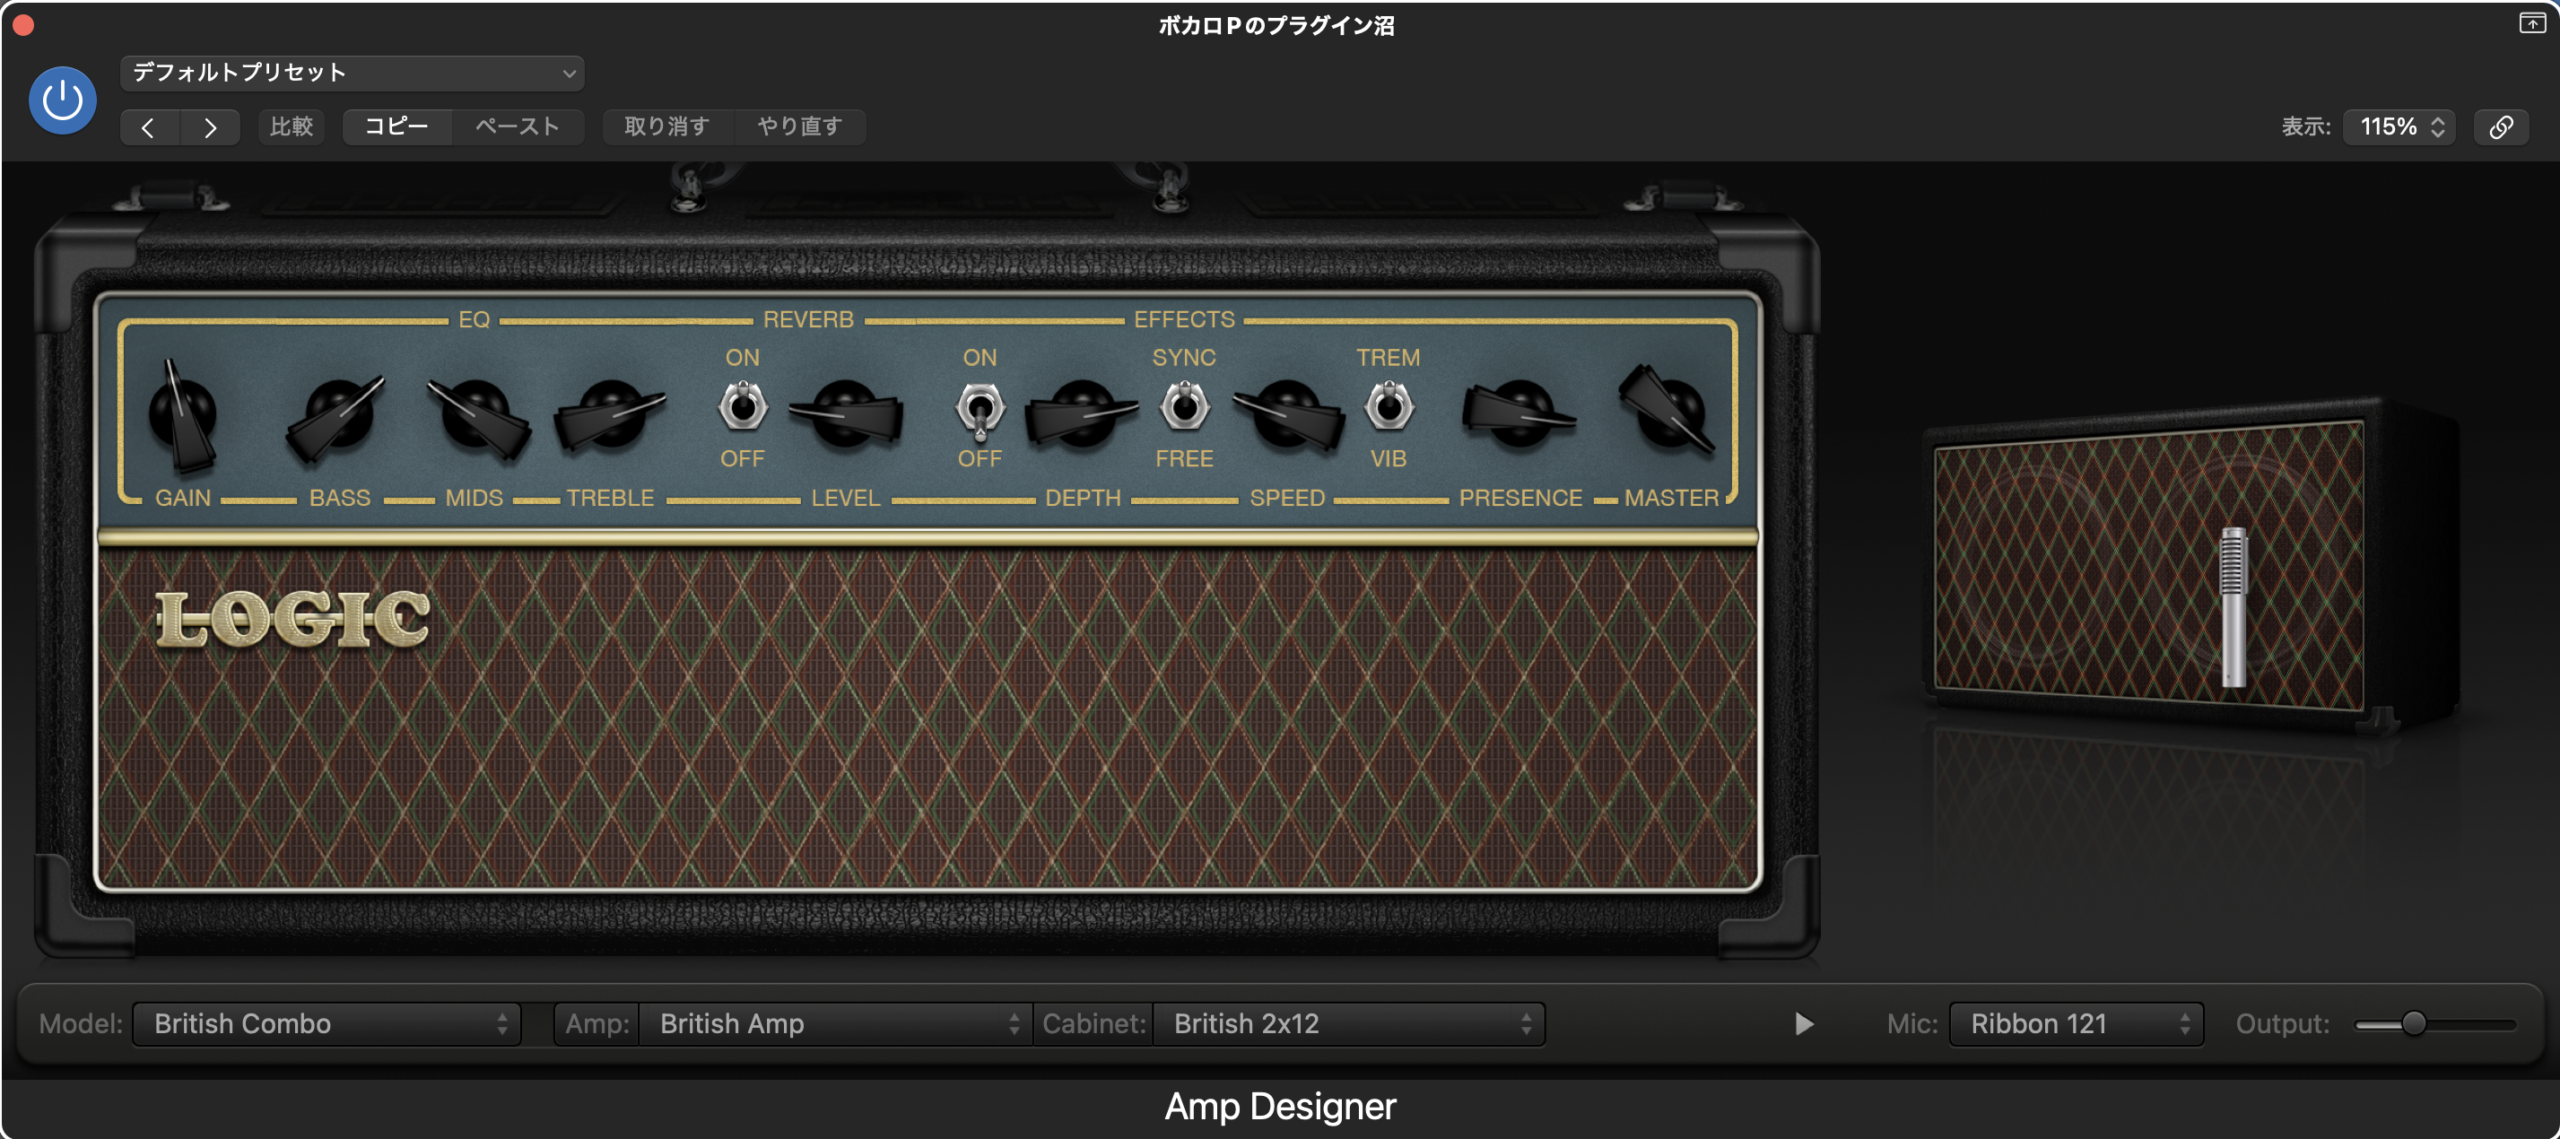Open the デフォルトプリセット preset dropdown
The image size is (2560, 1139).
click(x=352, y=73)
